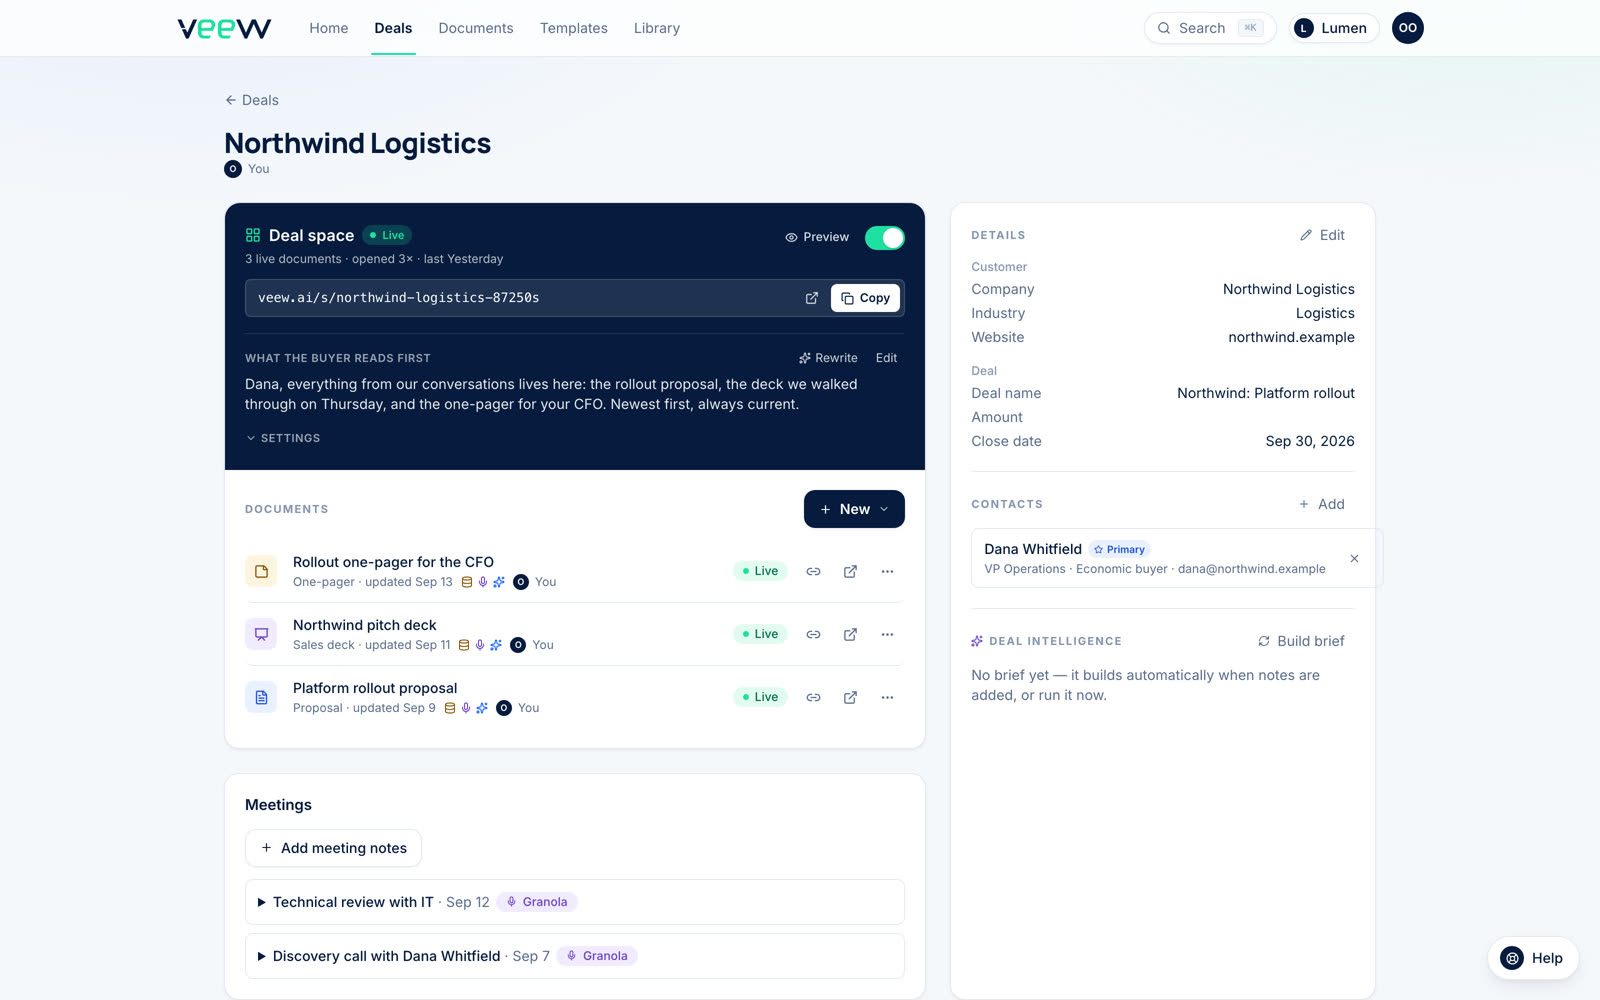Open the OO user avatar menu
This screenshot has height=1000, width=1600.
point(1408,28)
